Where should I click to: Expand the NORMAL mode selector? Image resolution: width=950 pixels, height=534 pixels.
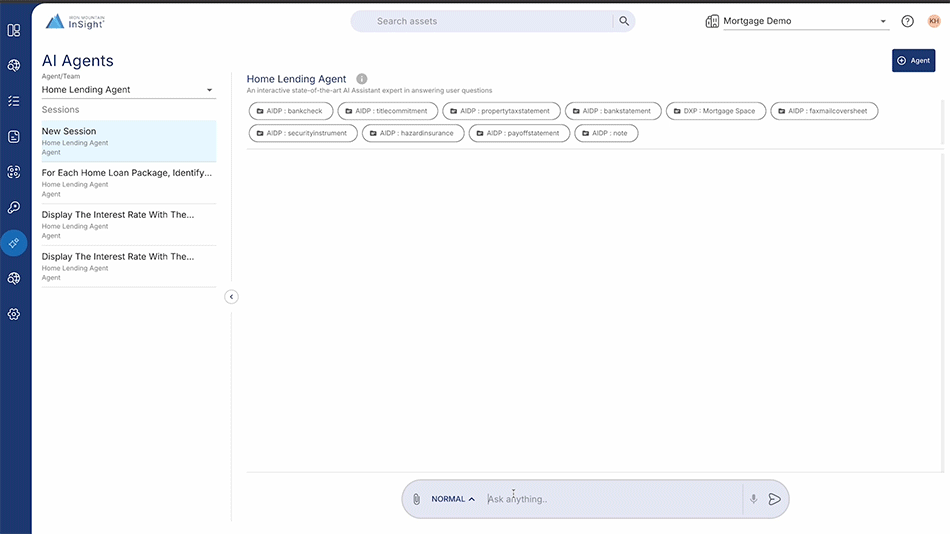pos(453,499)
